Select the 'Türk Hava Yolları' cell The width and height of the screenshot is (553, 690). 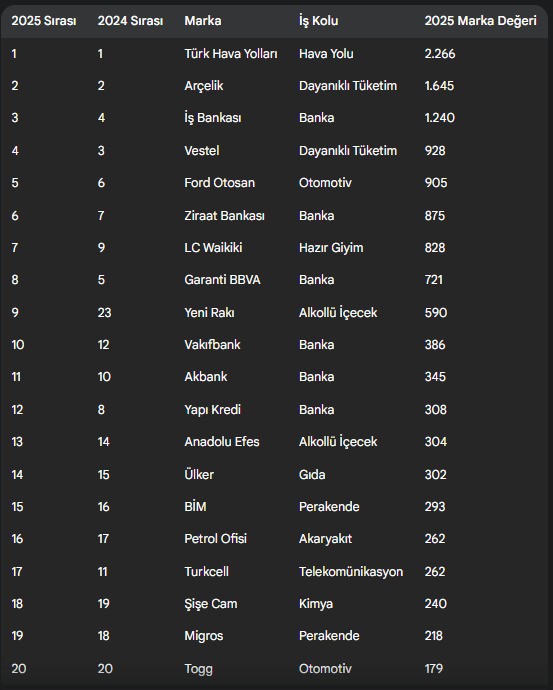pyautogui.click(x=231, y=54)
